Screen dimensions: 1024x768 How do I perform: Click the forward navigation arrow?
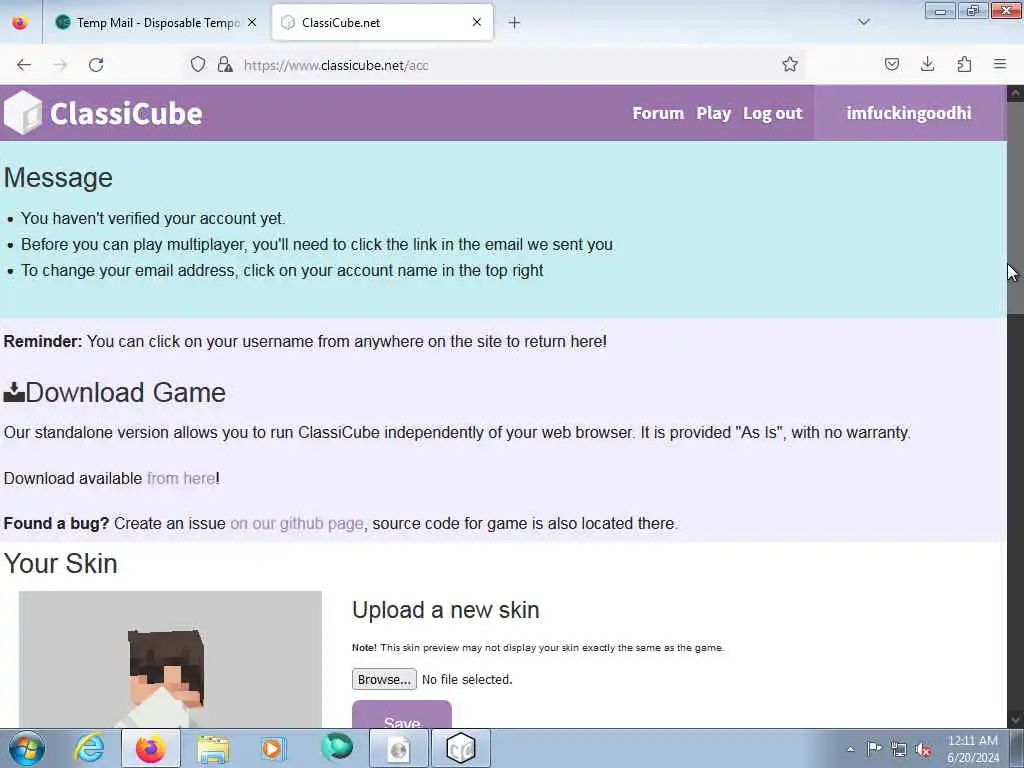point(60,65)
